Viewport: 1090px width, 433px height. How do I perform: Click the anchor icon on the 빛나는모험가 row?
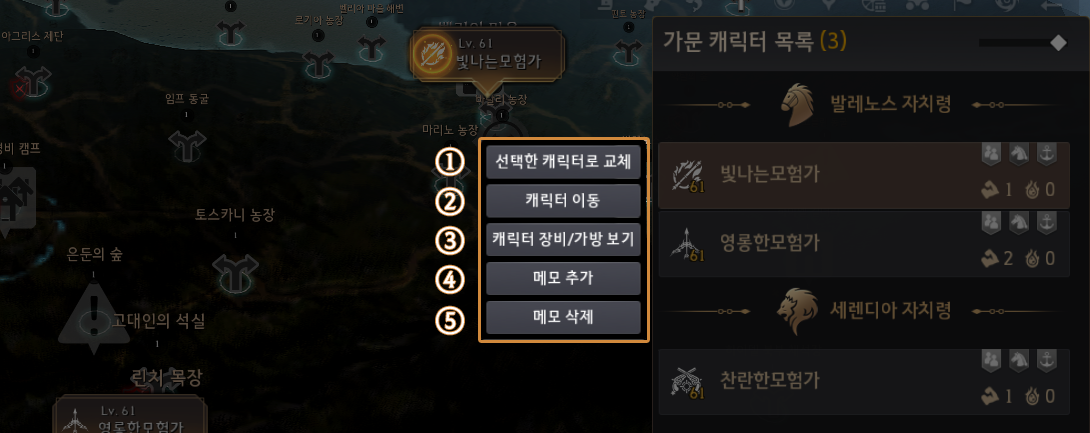tap(1043, 154)
